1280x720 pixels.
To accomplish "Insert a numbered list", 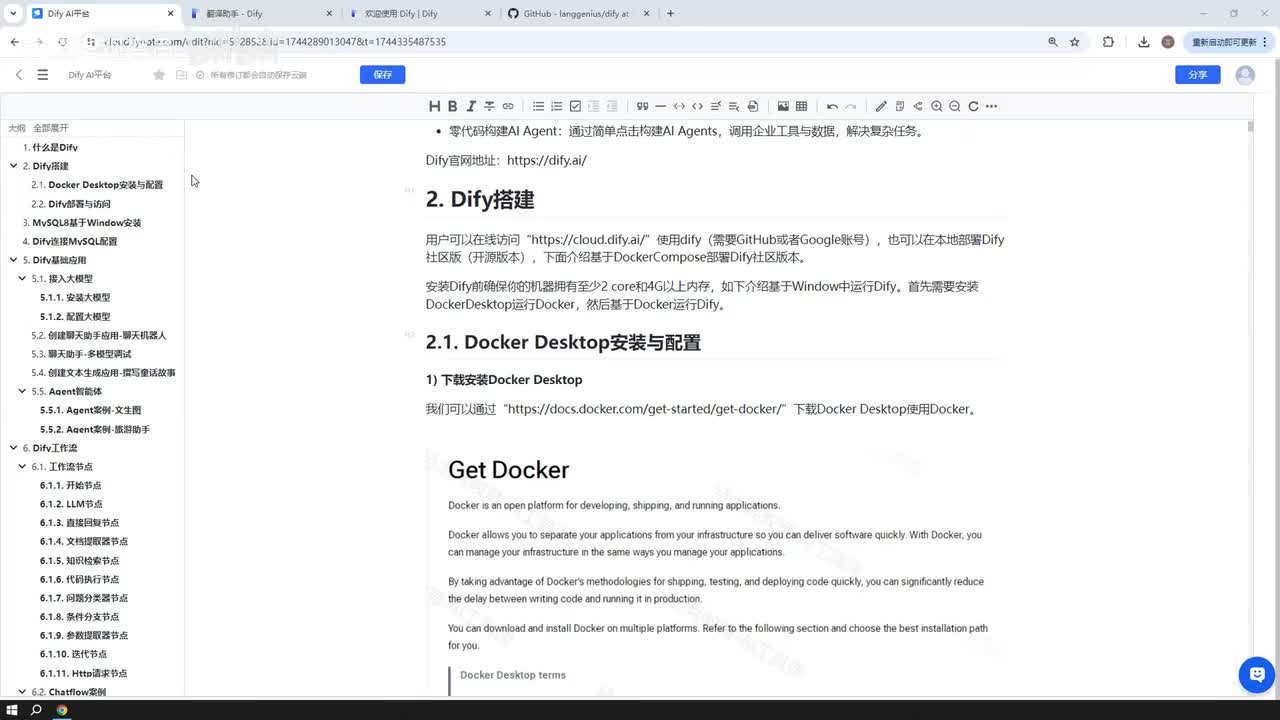I will [x=557, y=106].
